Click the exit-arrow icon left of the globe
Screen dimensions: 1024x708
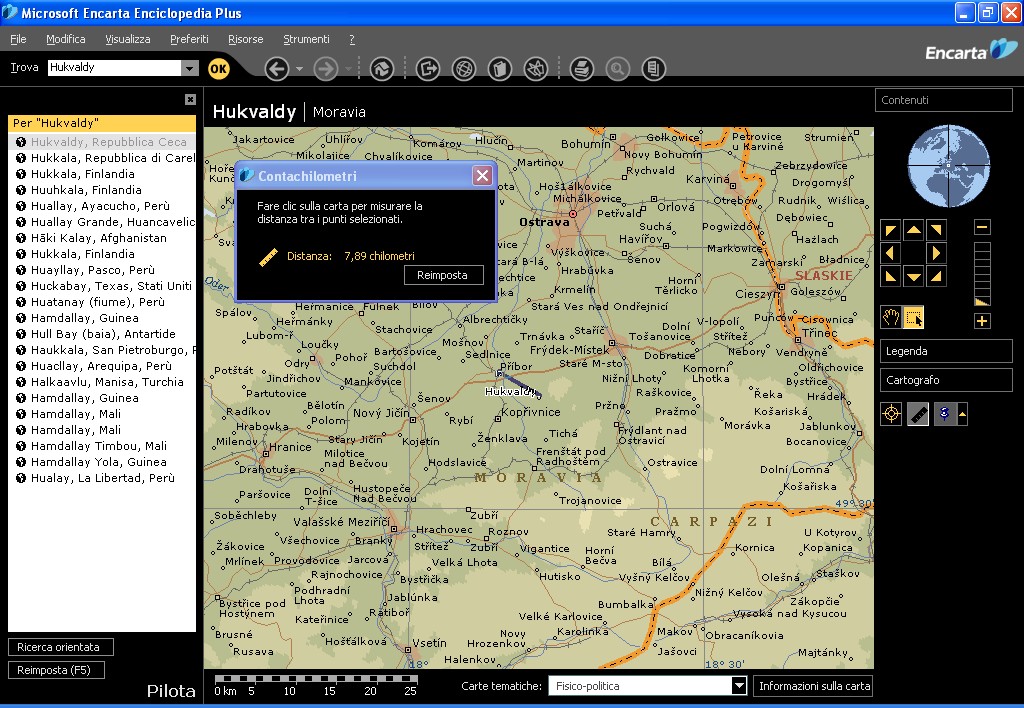coord(428,69)
